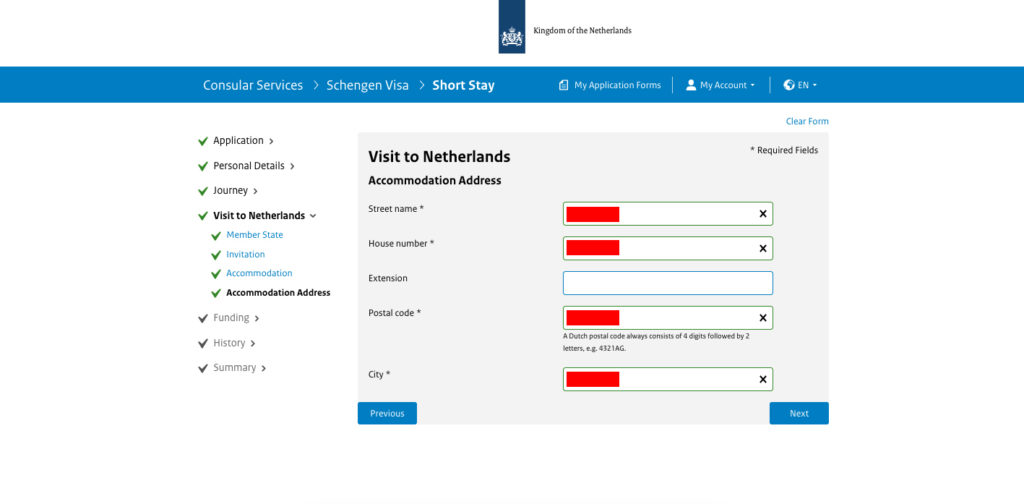Click the Kingdom of the Netherlands crest logo
The image size is (1024, 504).
point(511,27)
